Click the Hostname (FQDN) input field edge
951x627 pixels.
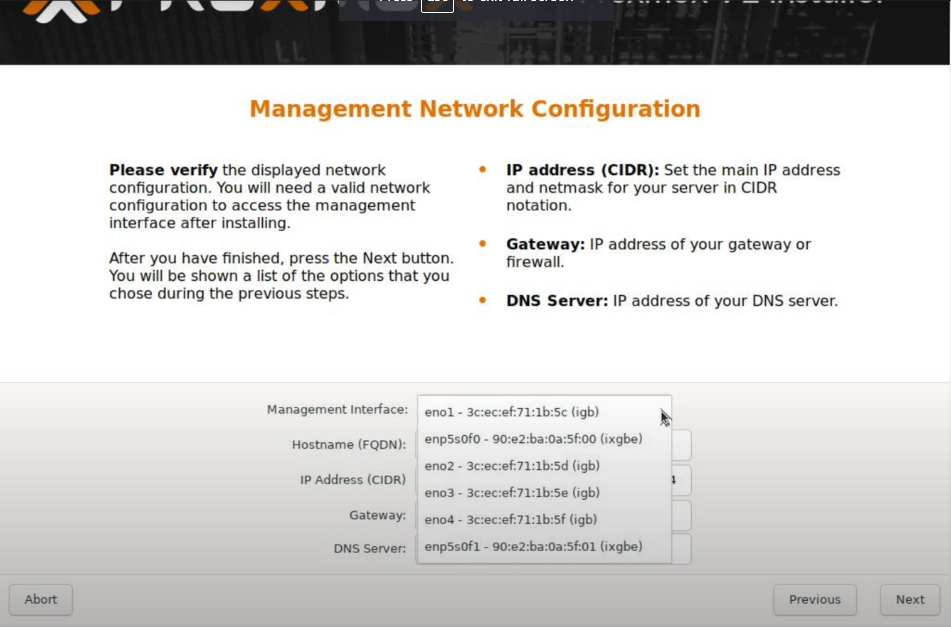click(x=681, y=445)
